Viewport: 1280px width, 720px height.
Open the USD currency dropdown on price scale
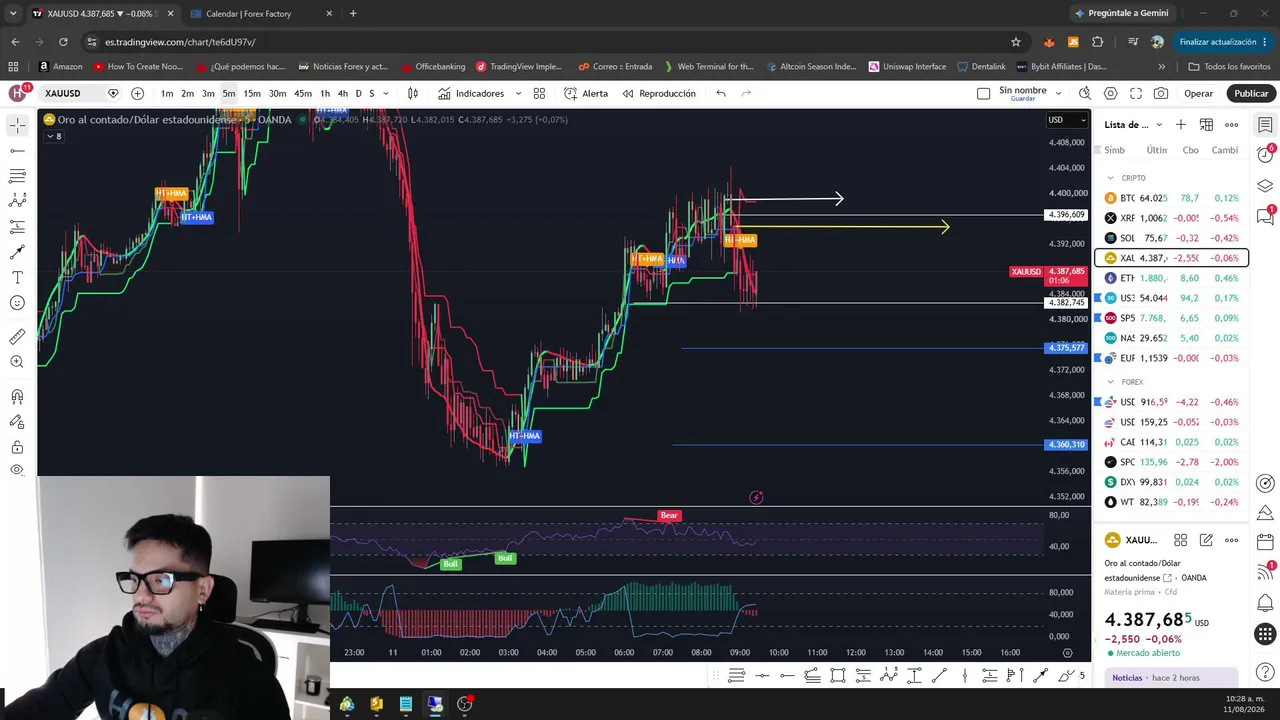pyautogui.click(x=1066, y=120)
